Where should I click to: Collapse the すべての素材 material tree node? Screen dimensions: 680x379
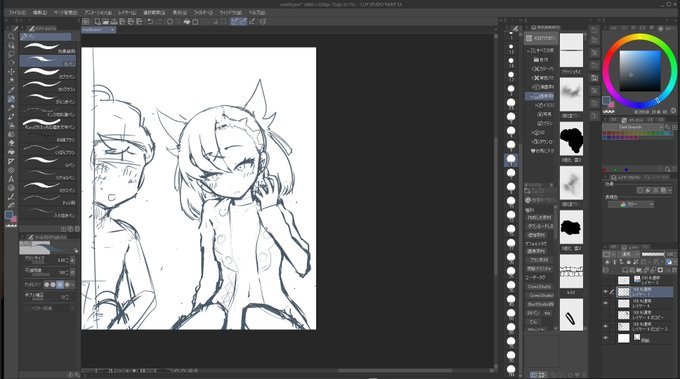point(529,51)
